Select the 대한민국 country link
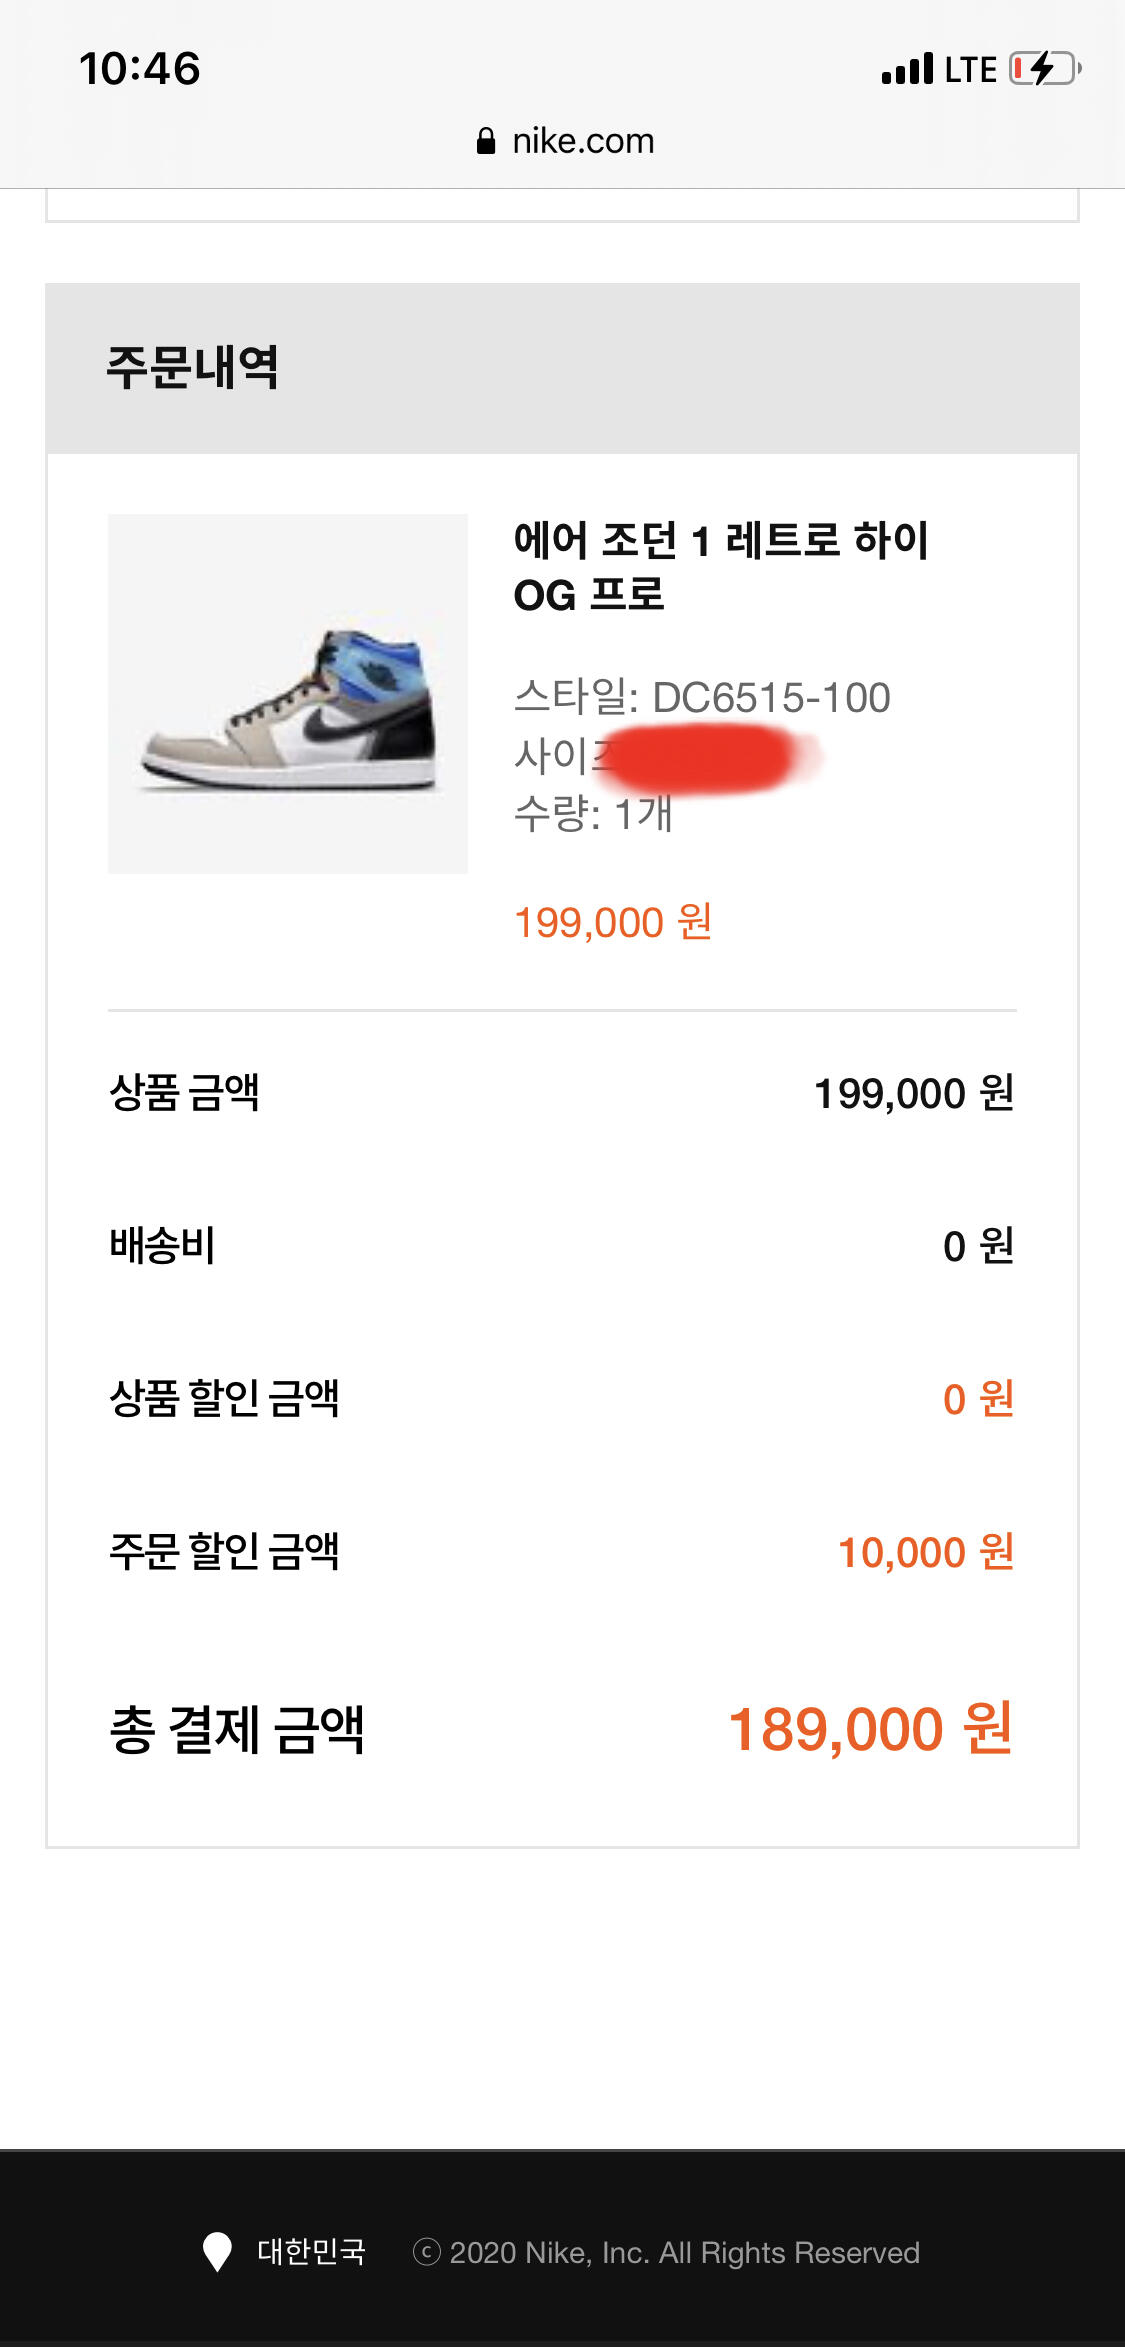Viewport: 1125px width, 2347px height. [x=311, y=2252]
